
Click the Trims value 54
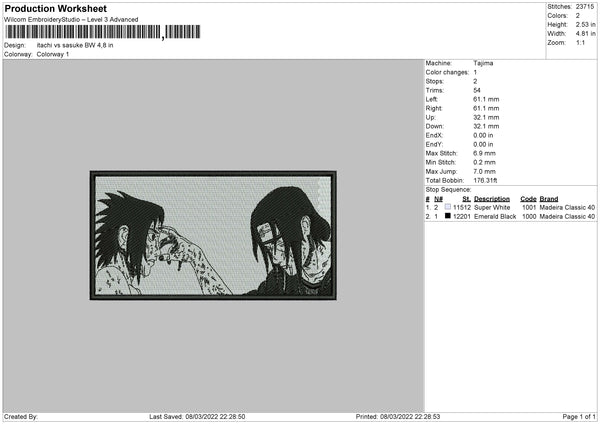pos(477,90)
